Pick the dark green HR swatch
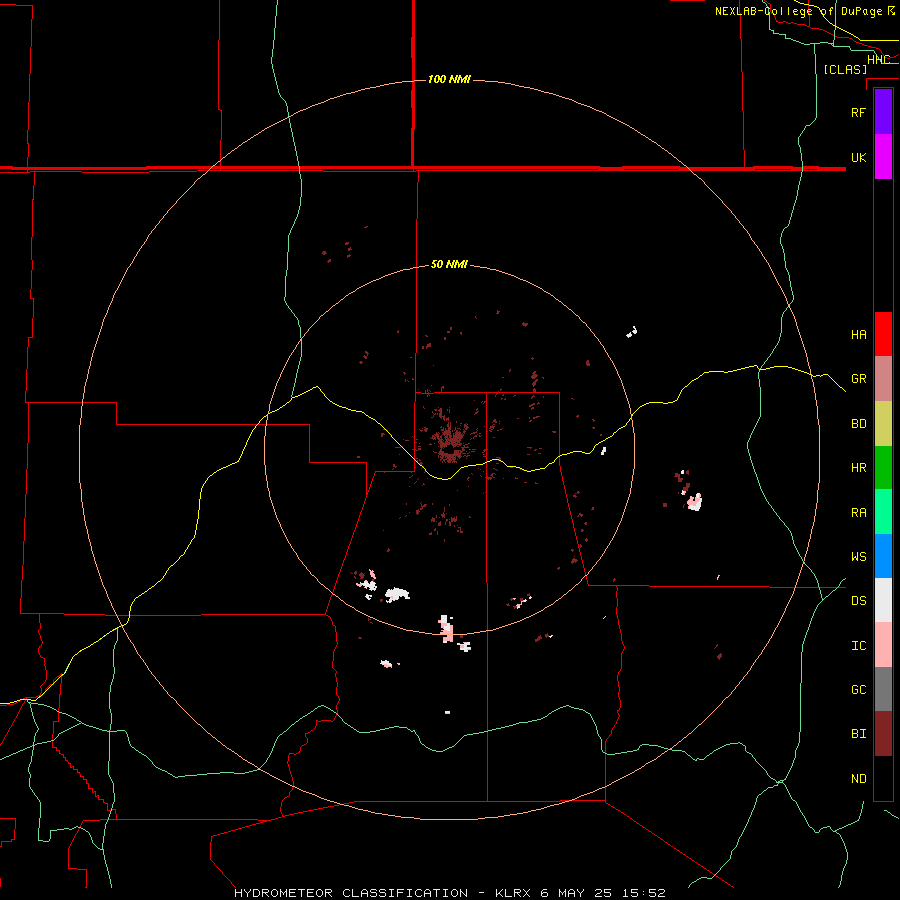 (x=883, y=468)
